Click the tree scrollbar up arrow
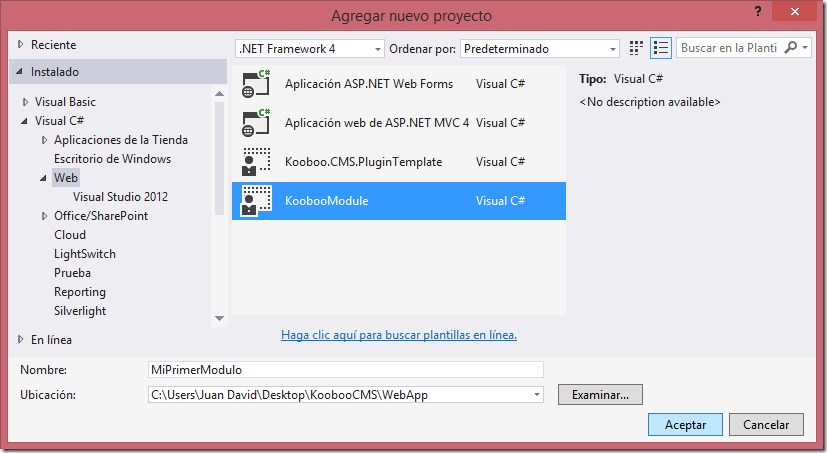Viewport: 827px width, 453px height. (x=219, y=94)
